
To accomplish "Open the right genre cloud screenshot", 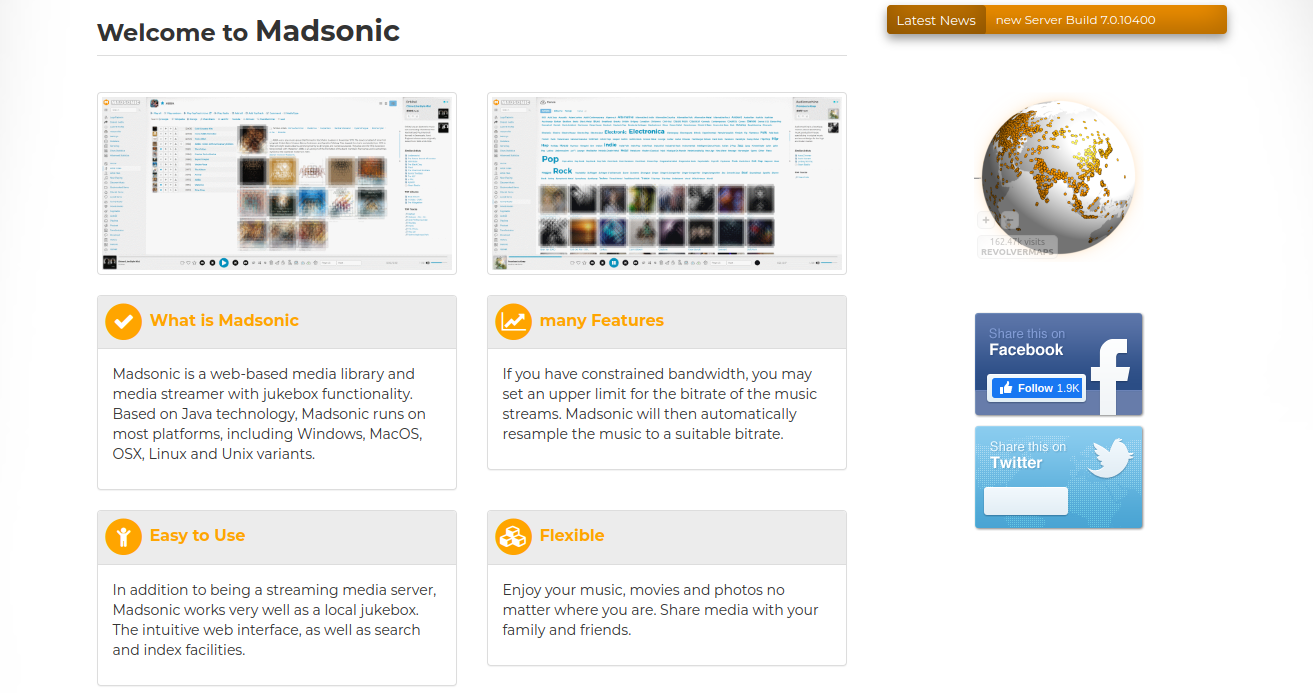I will (x=667, y=183).
